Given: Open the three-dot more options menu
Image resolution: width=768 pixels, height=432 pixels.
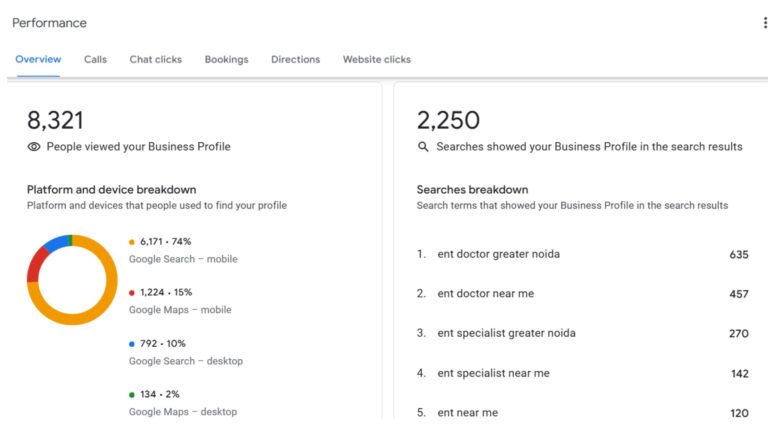Looking at the screenshot, I should [765, 23].
